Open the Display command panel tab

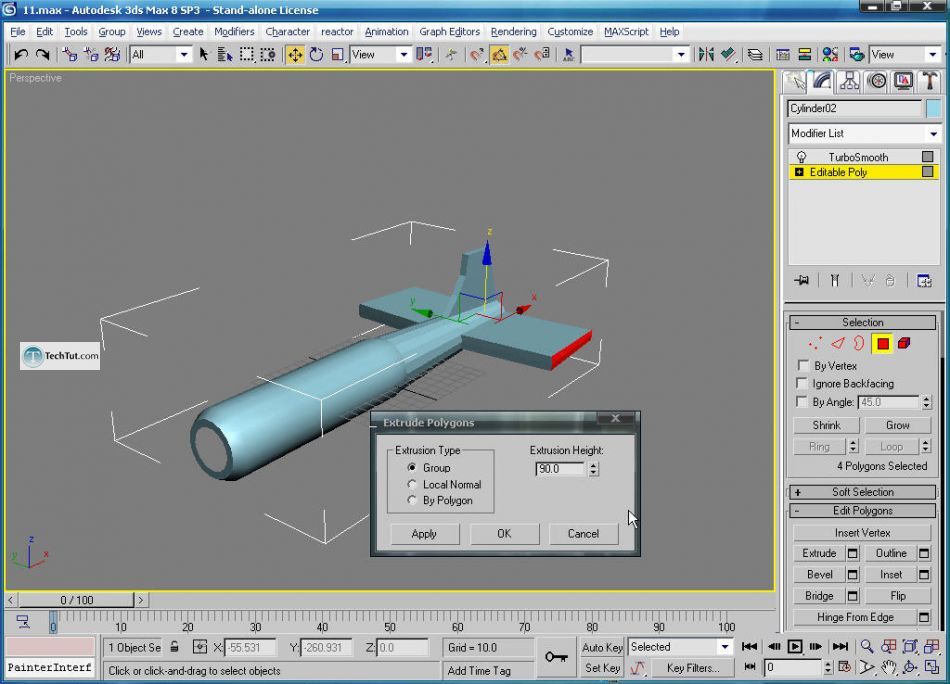coord(903,81)
